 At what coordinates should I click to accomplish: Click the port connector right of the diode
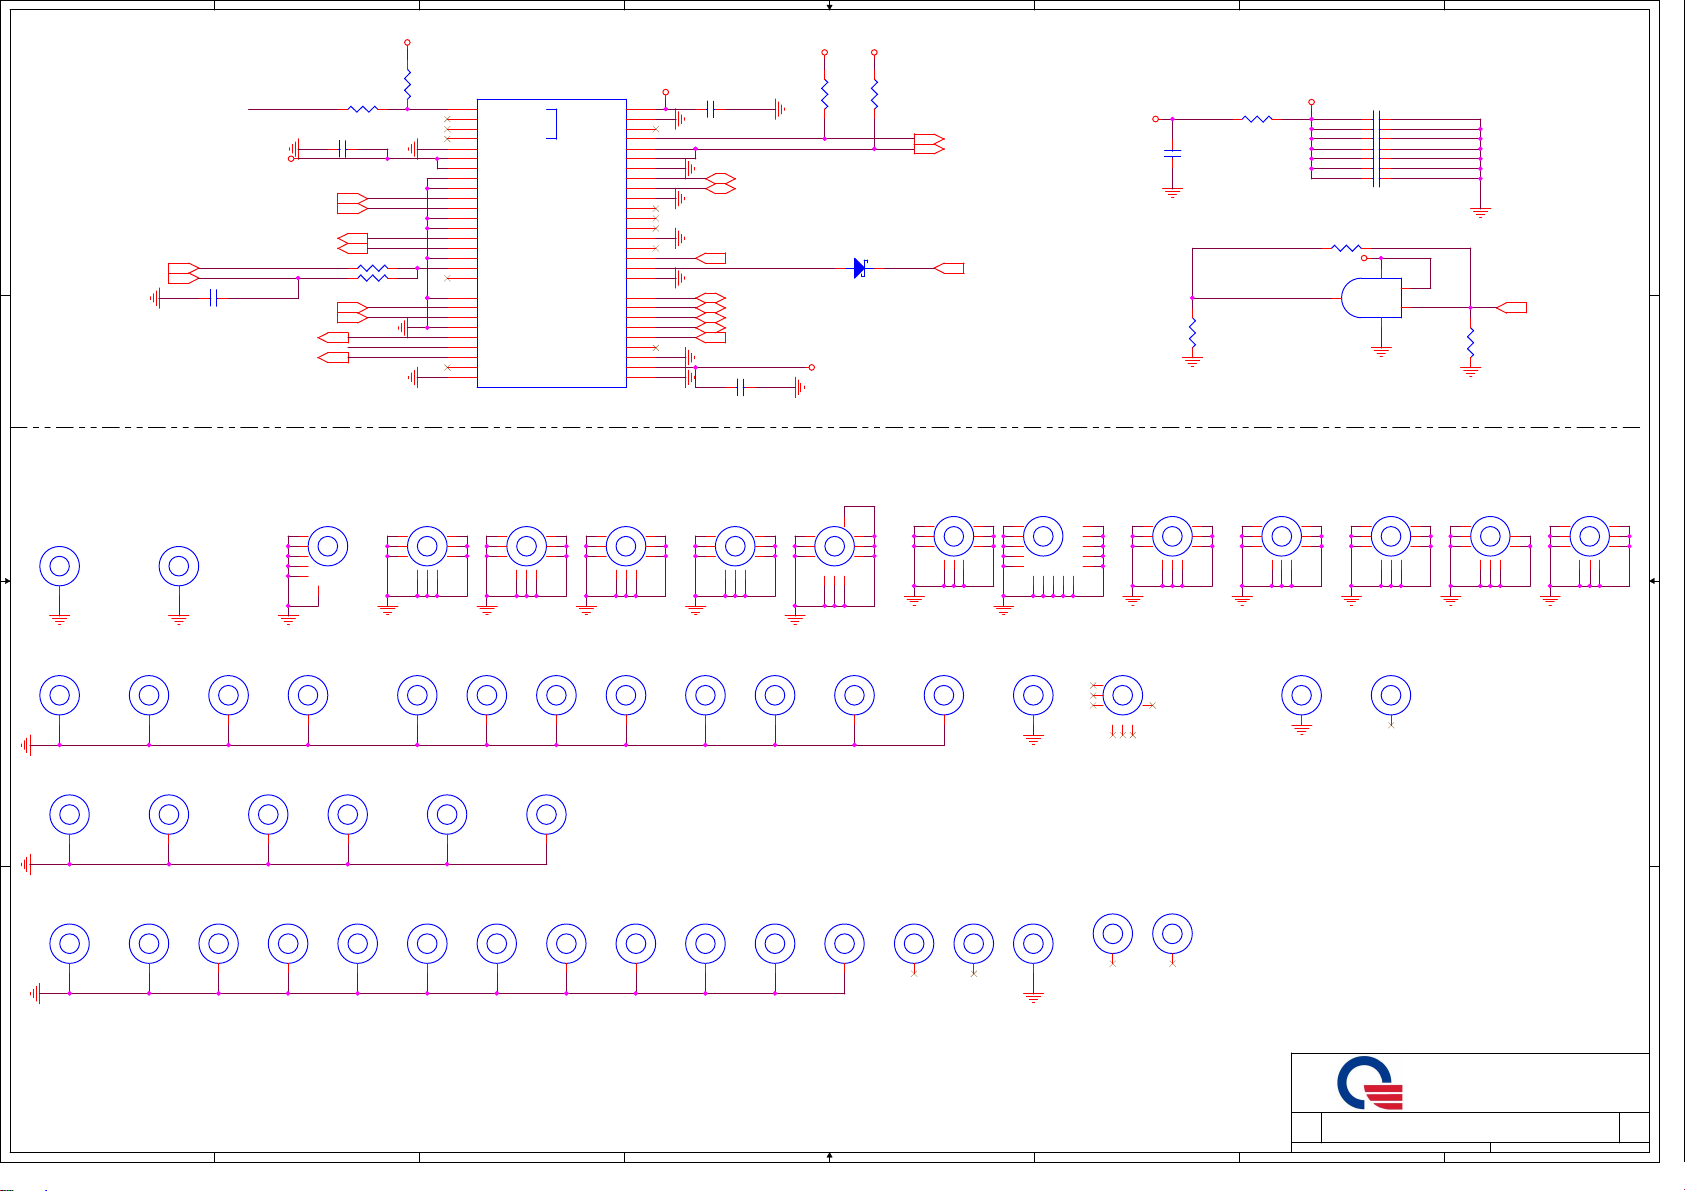point(949,268)
